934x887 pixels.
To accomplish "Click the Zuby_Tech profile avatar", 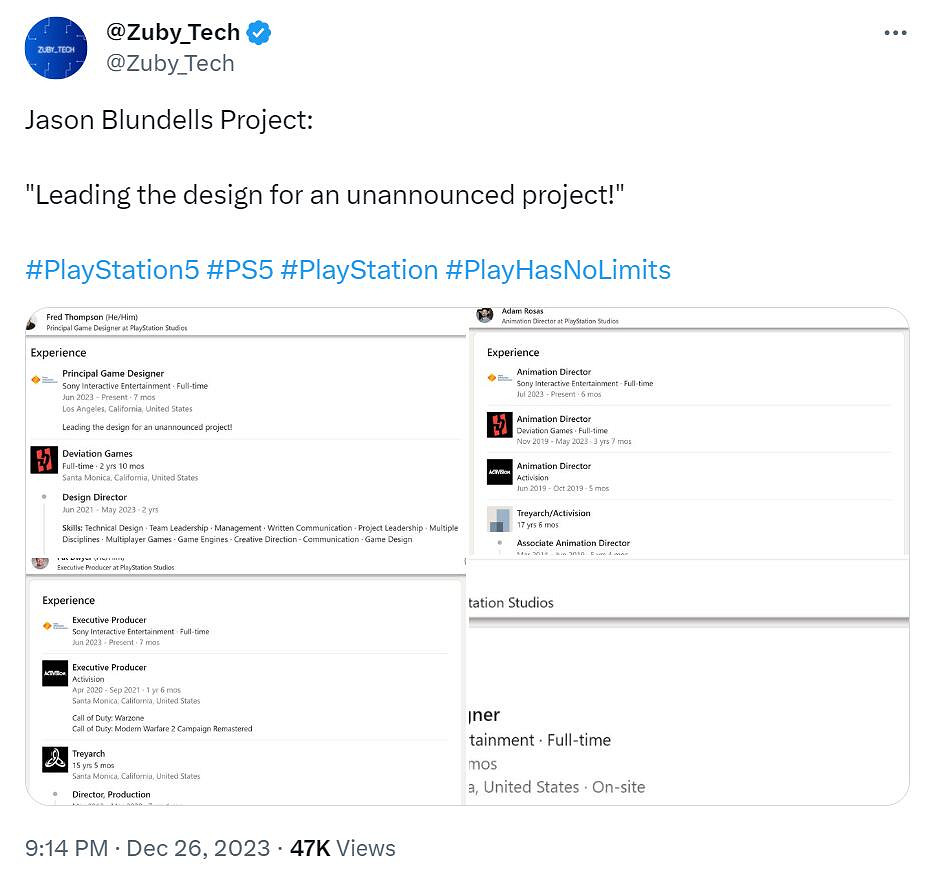I will [x=56, y=48].
